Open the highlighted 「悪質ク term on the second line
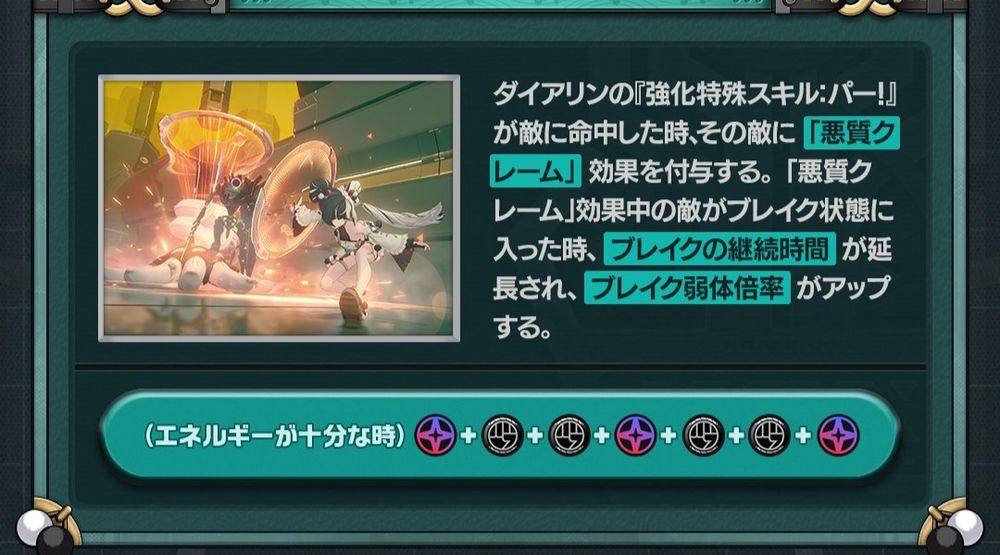Screen dimensions: 1000x555 tap(851, 133)
